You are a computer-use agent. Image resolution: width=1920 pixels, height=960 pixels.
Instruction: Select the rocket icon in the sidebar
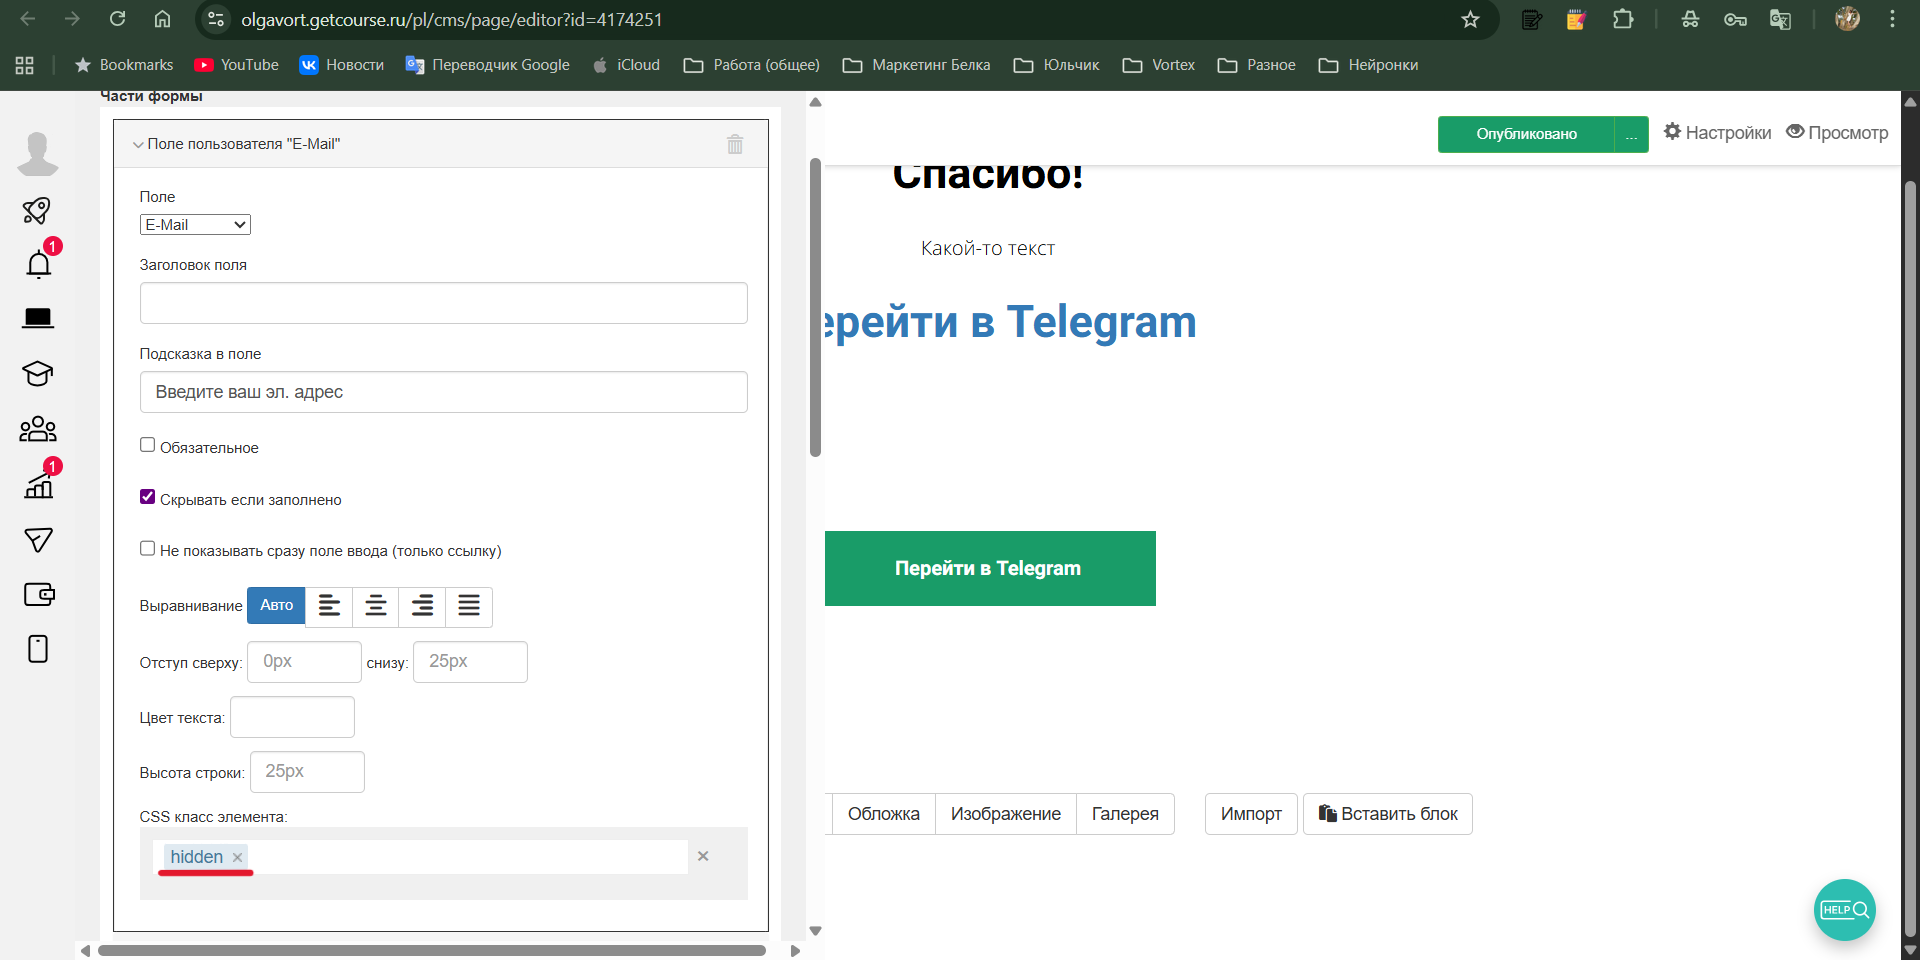point(37,210)
